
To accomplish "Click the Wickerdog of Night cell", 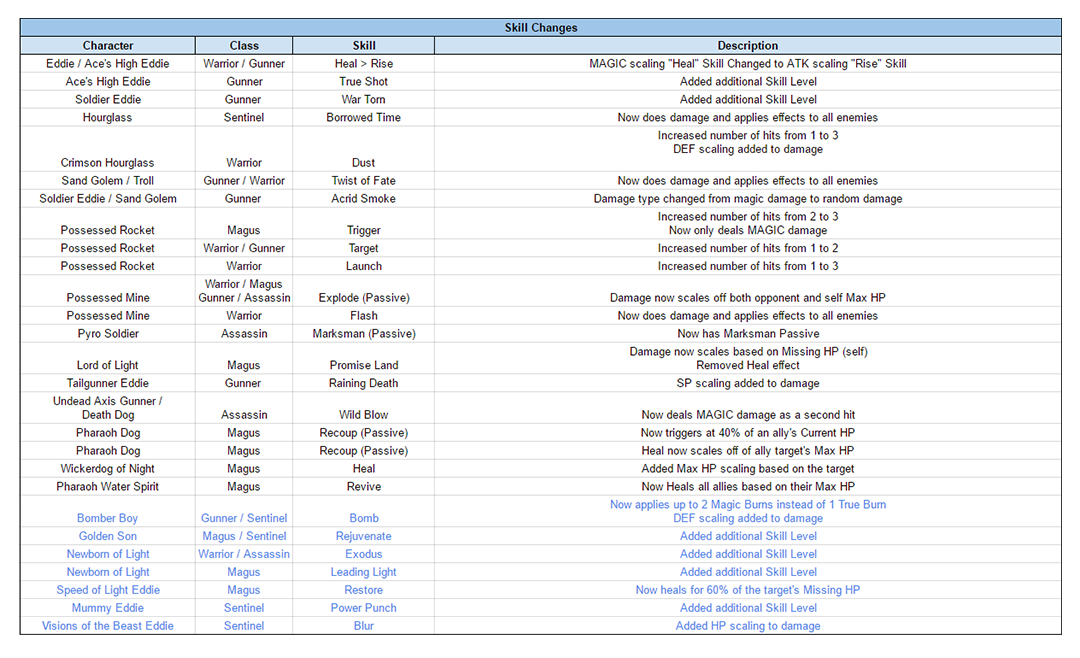I will [x=108, y=469].
